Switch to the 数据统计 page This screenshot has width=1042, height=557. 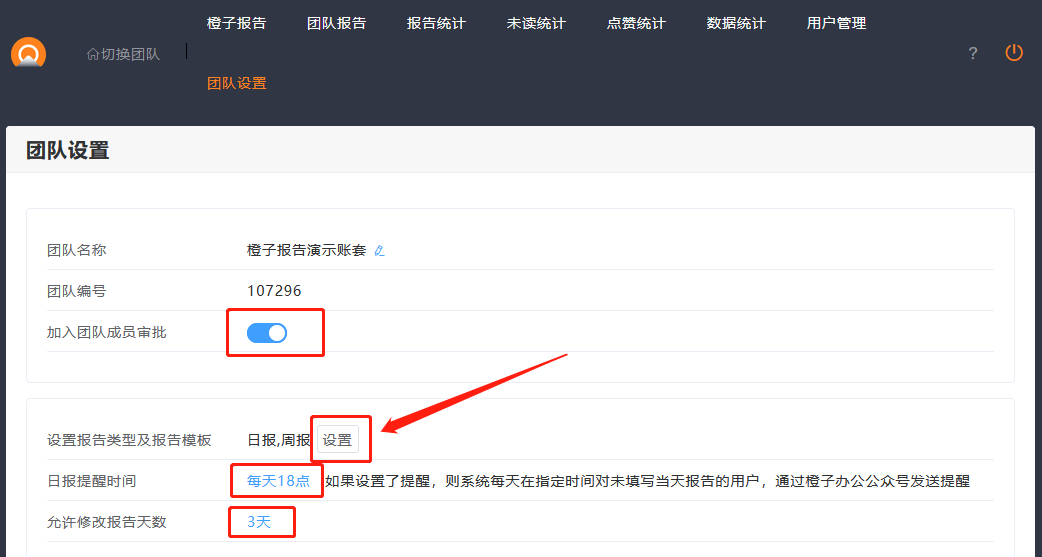(x=736, y=23)
